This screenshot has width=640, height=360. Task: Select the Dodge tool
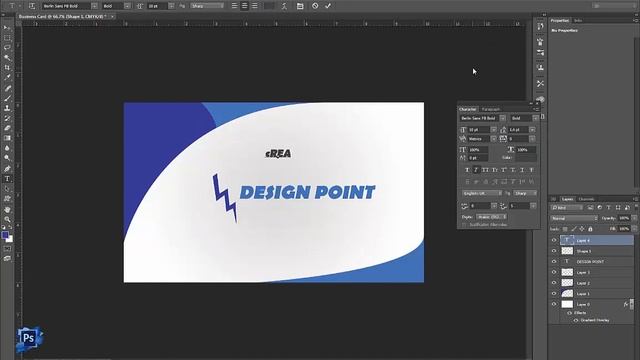coord(7,158)
